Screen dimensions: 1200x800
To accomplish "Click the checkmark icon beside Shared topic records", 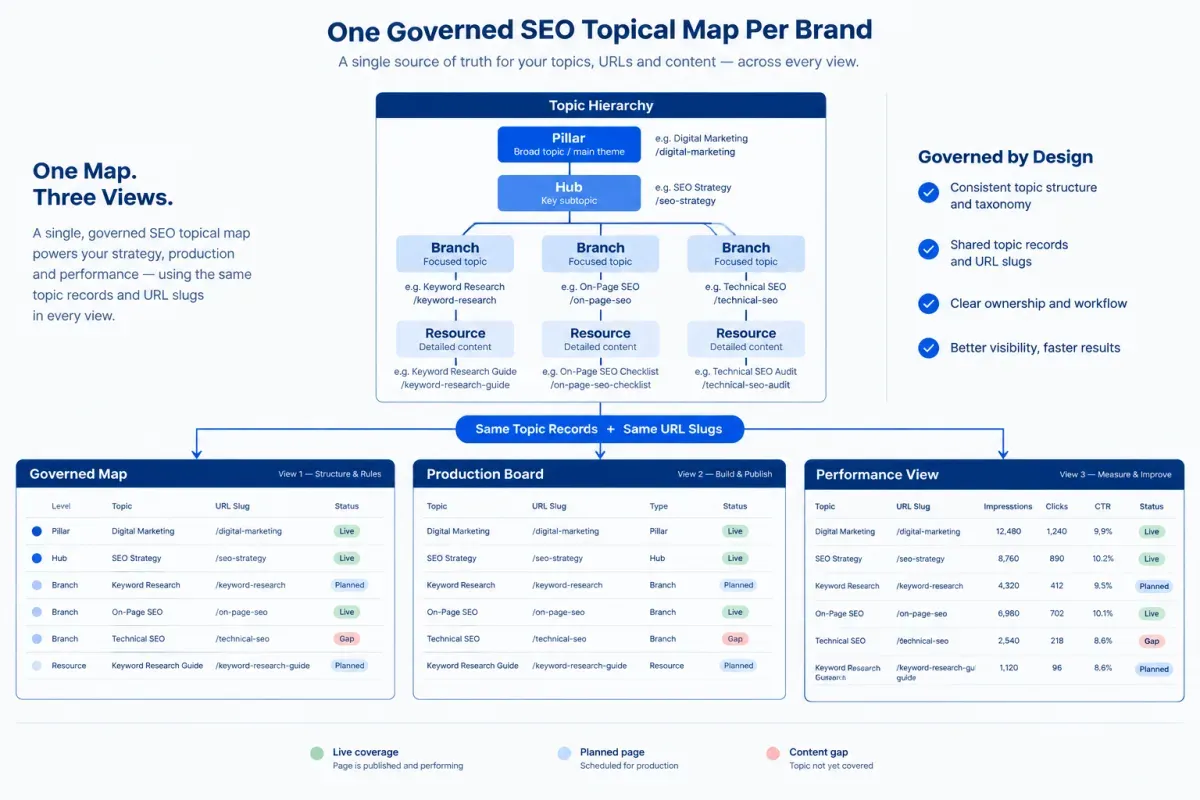I will coord(929,247).
